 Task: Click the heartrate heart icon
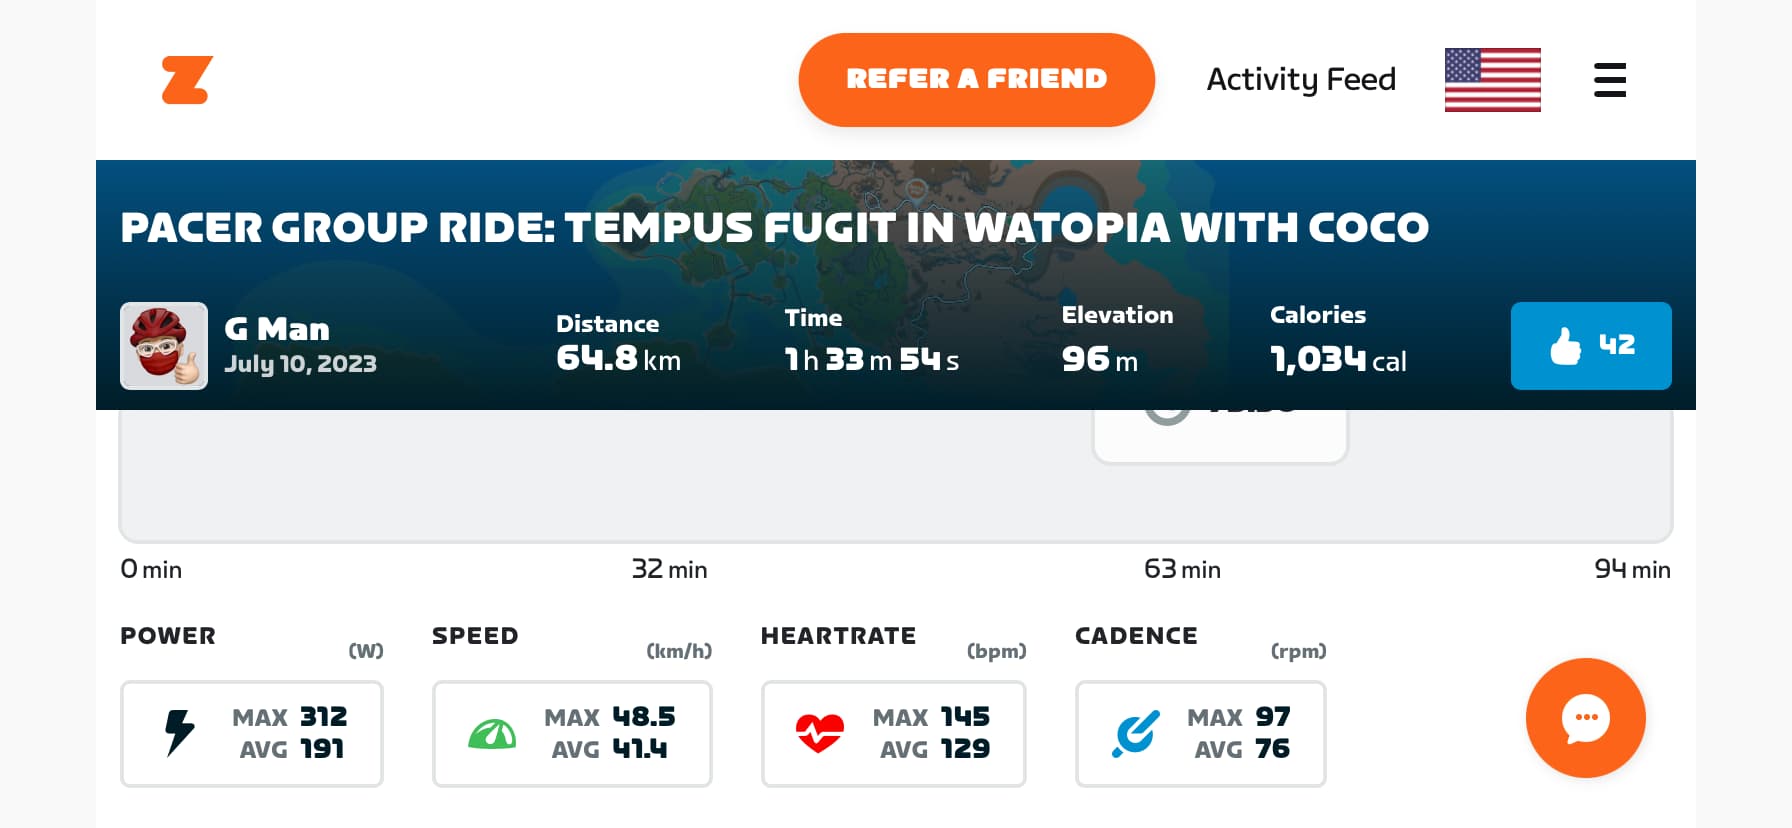click(x=820, y=734)
